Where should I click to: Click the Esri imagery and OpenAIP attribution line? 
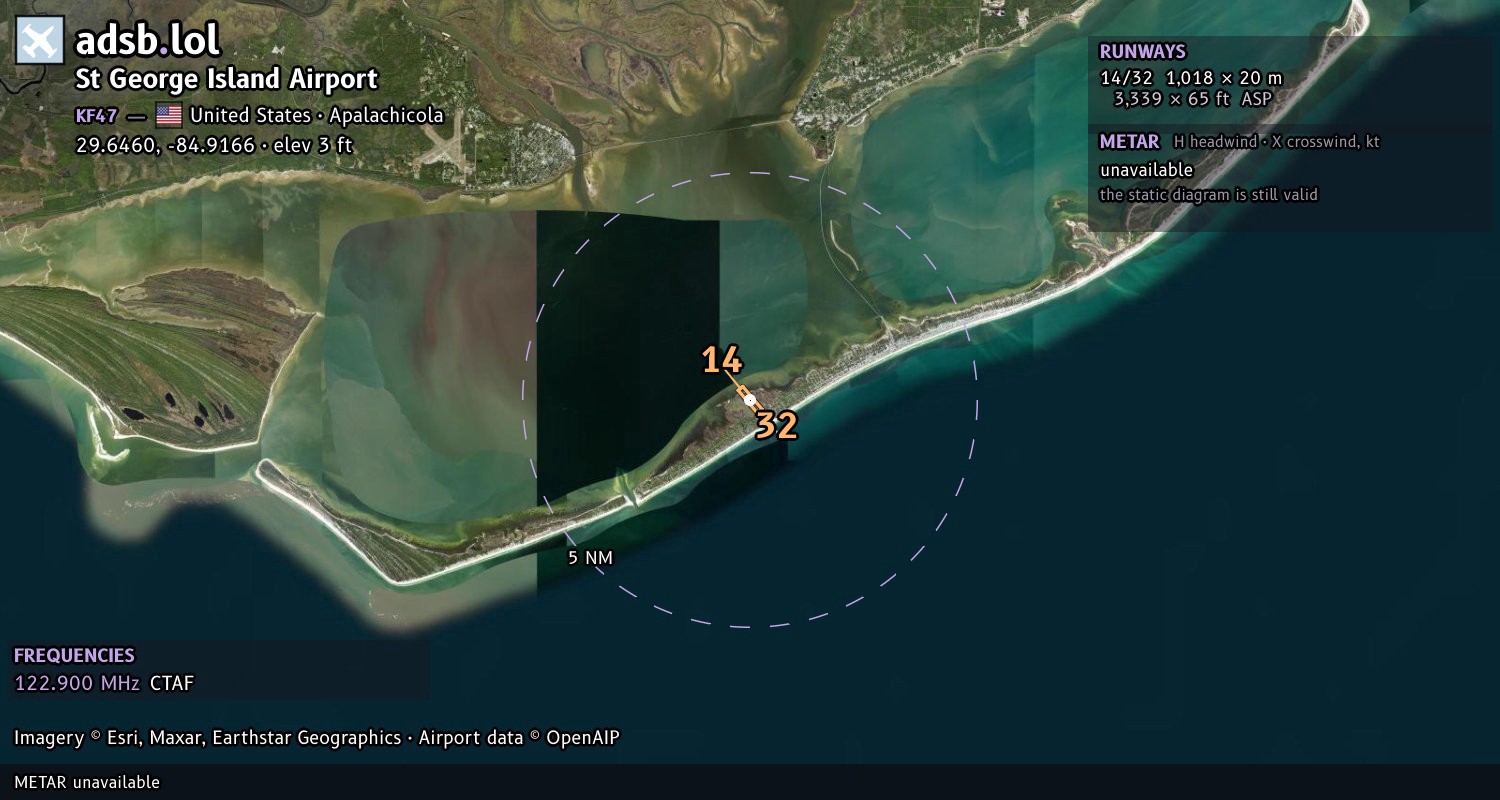(x=317, y=738)
